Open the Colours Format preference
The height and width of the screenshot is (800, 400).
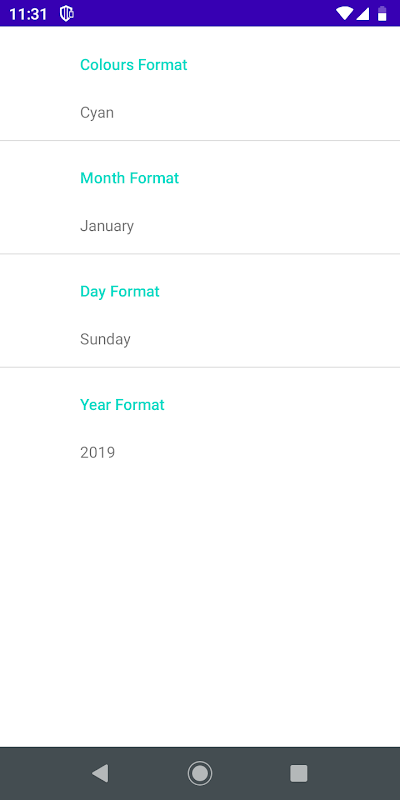tap(200, 84)
